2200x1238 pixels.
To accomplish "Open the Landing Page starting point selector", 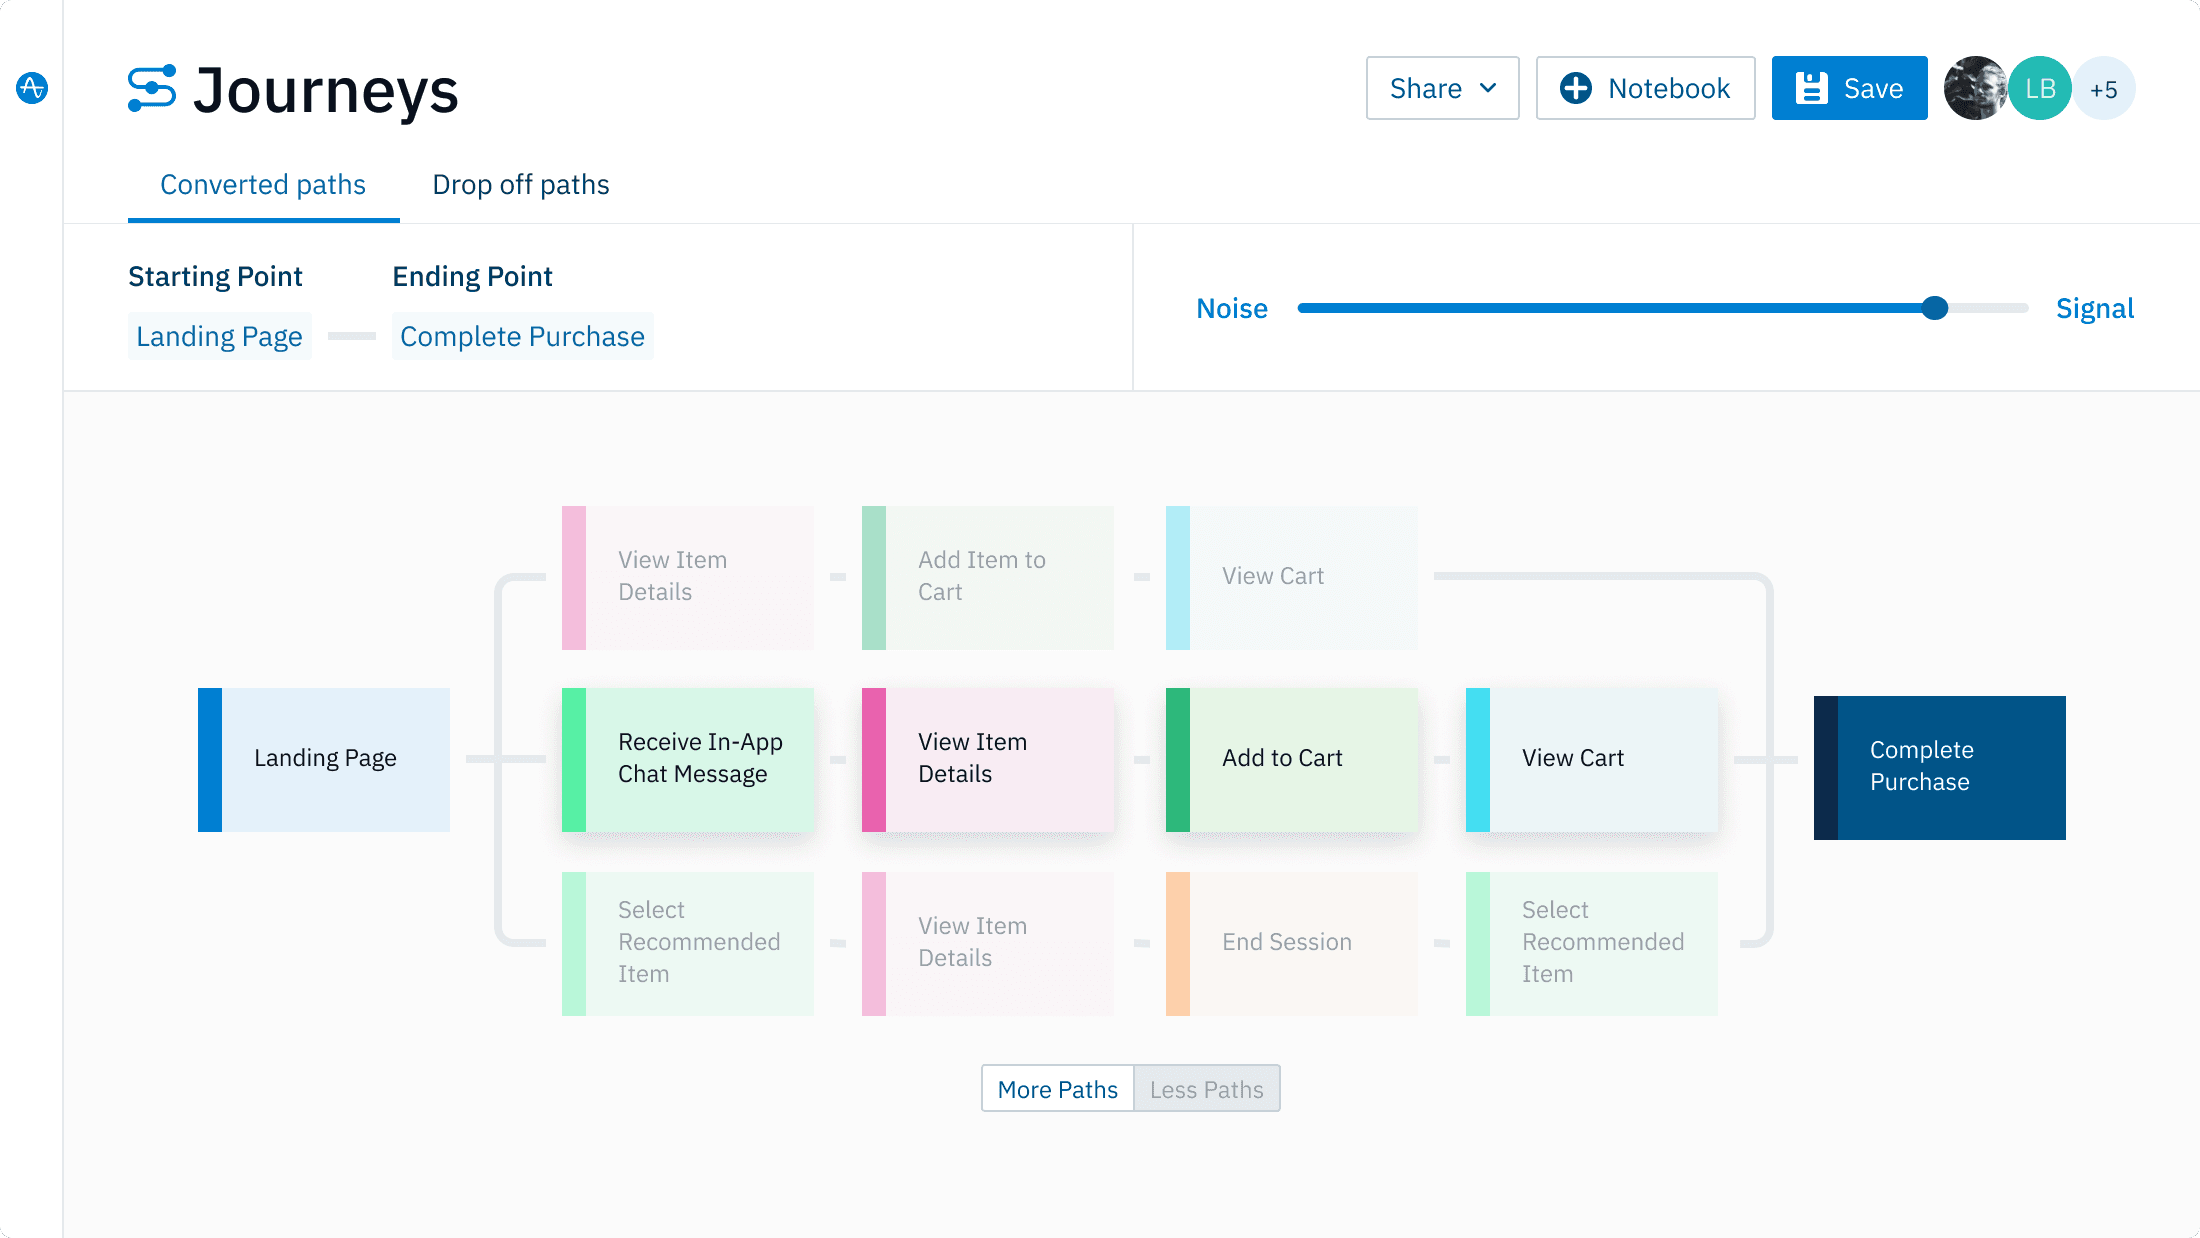I will [x=219, y=336].
